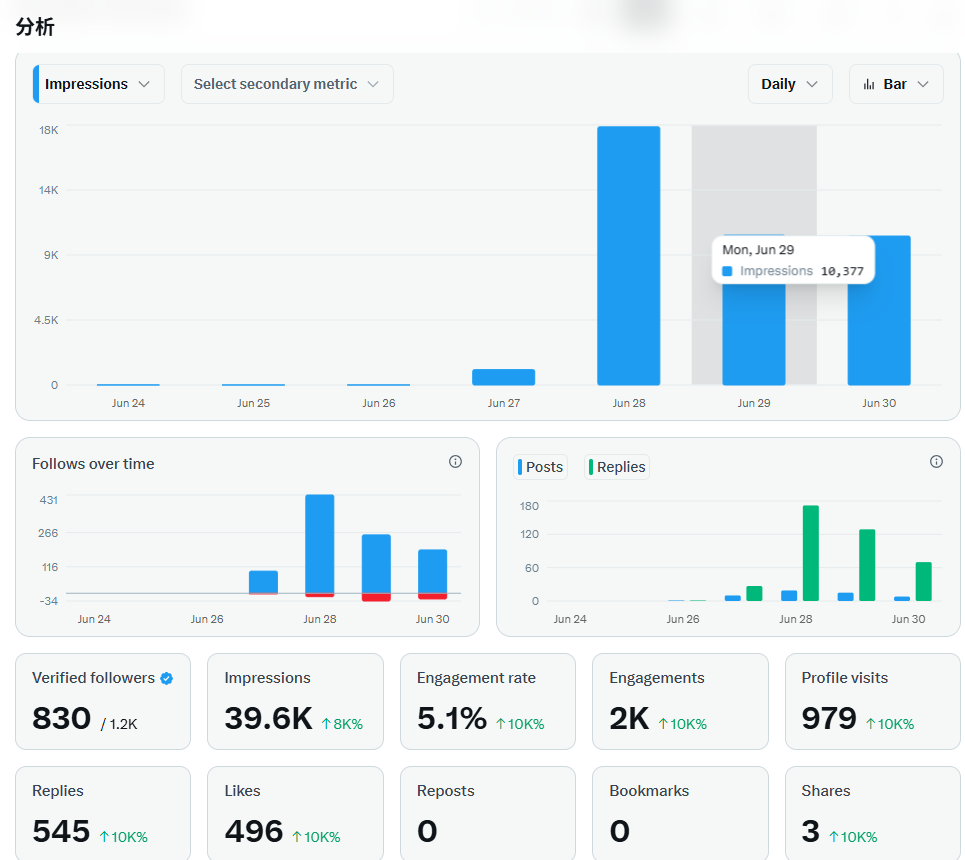Toggle the Posts series legend
The width and height of the screenshot is (965, 860).
point(540,467)
